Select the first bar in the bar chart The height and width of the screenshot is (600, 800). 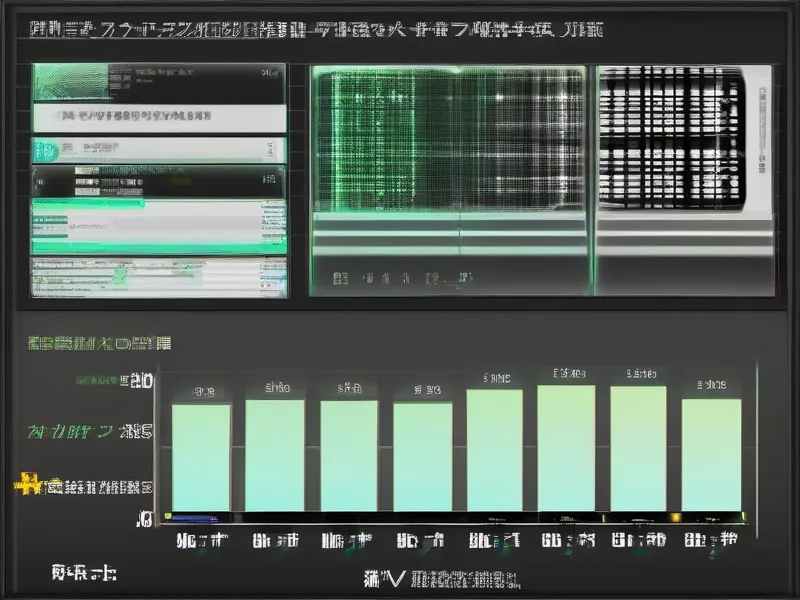[201, 458]
